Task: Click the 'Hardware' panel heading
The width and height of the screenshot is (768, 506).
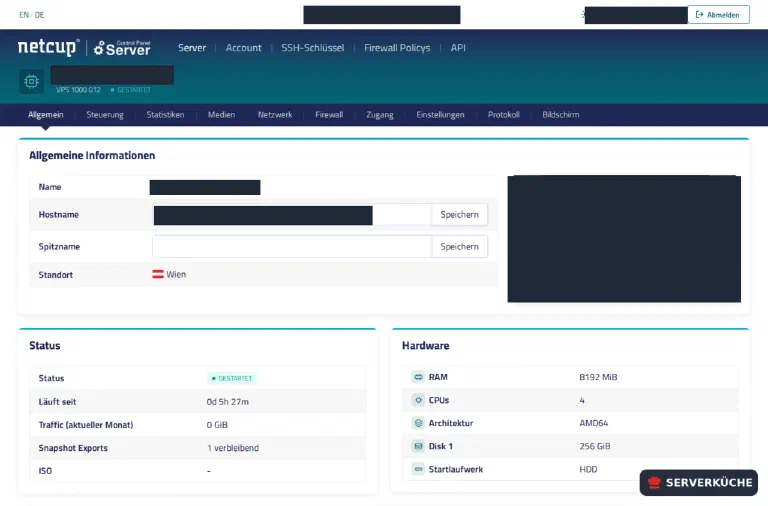Action: (426, 345)
